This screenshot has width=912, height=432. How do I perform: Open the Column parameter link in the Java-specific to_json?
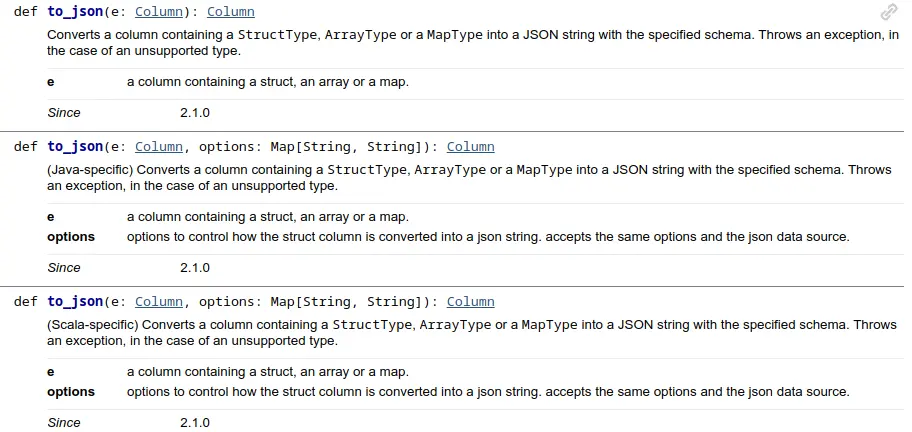[159, 147]
